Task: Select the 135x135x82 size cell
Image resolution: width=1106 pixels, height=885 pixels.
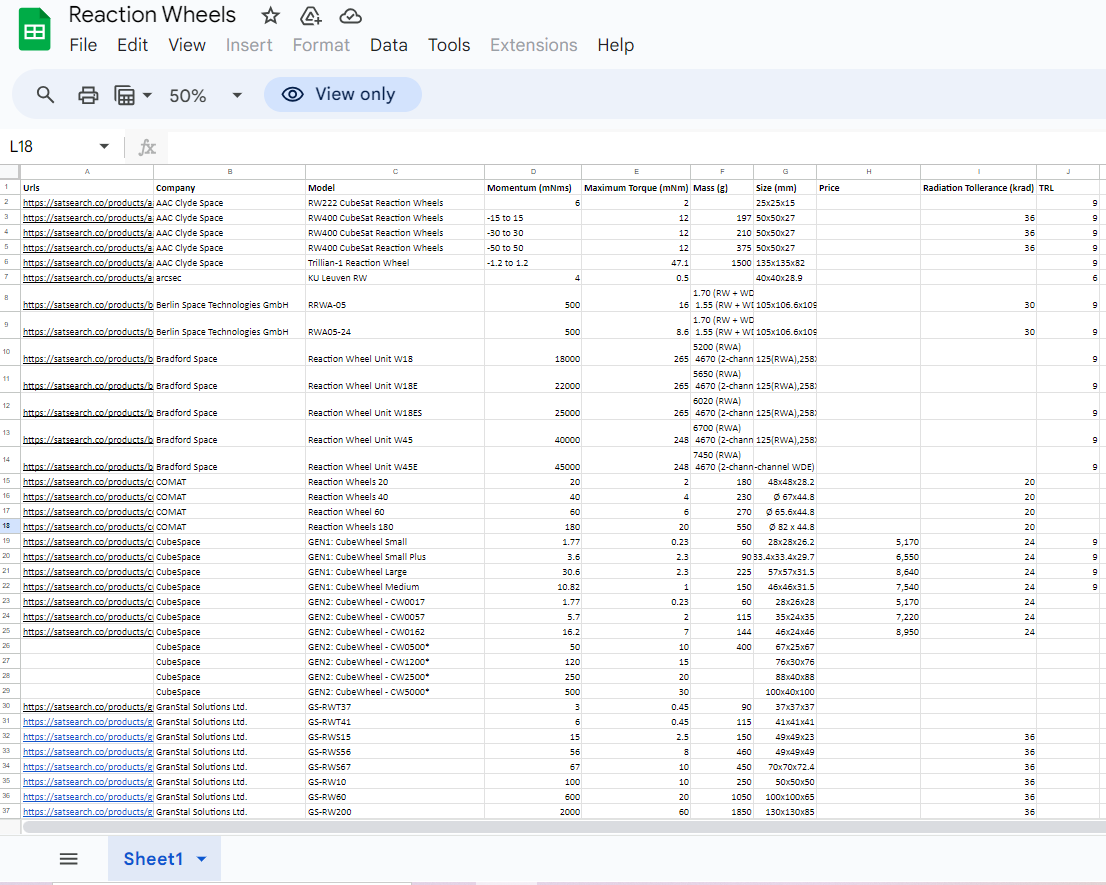Action: click(x=784, y=263)
